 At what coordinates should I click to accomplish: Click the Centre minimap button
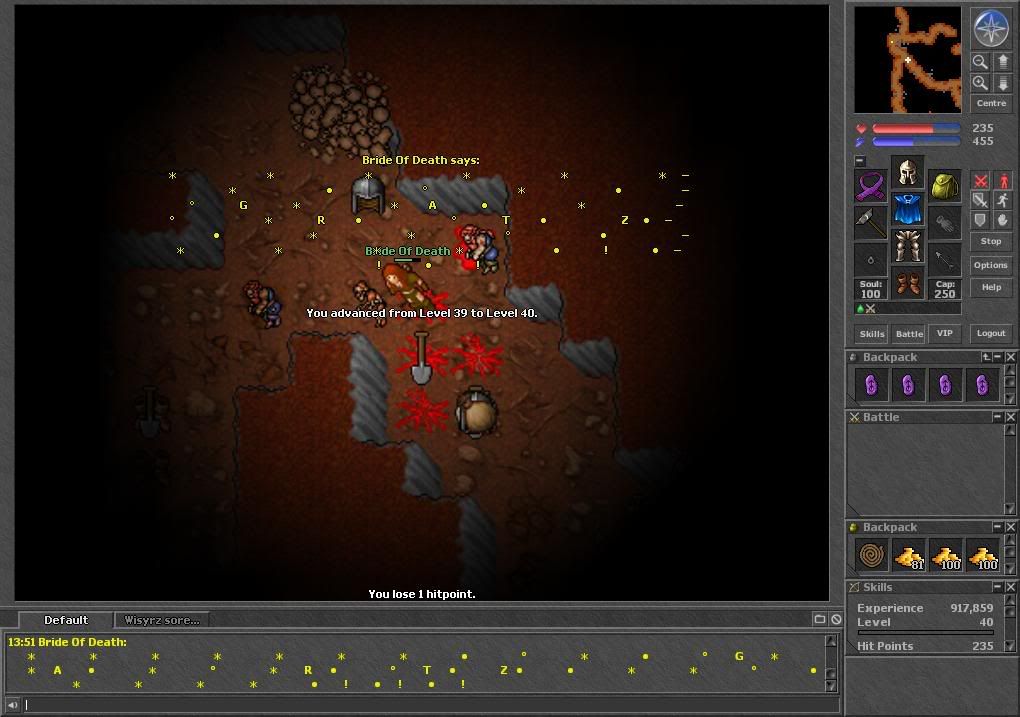tap(991, 103)
